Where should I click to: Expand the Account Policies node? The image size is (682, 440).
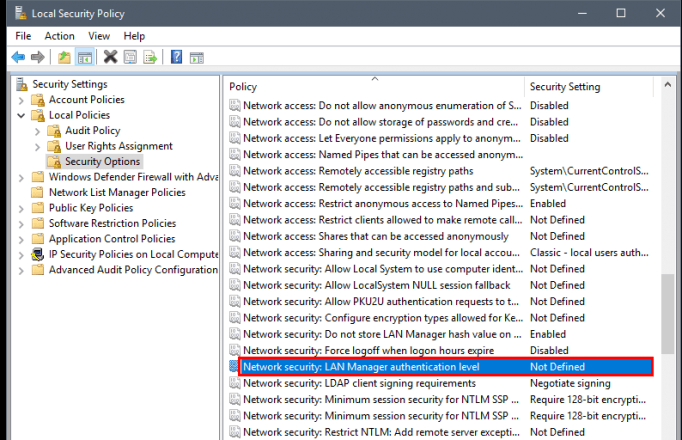tap(21, 100)
